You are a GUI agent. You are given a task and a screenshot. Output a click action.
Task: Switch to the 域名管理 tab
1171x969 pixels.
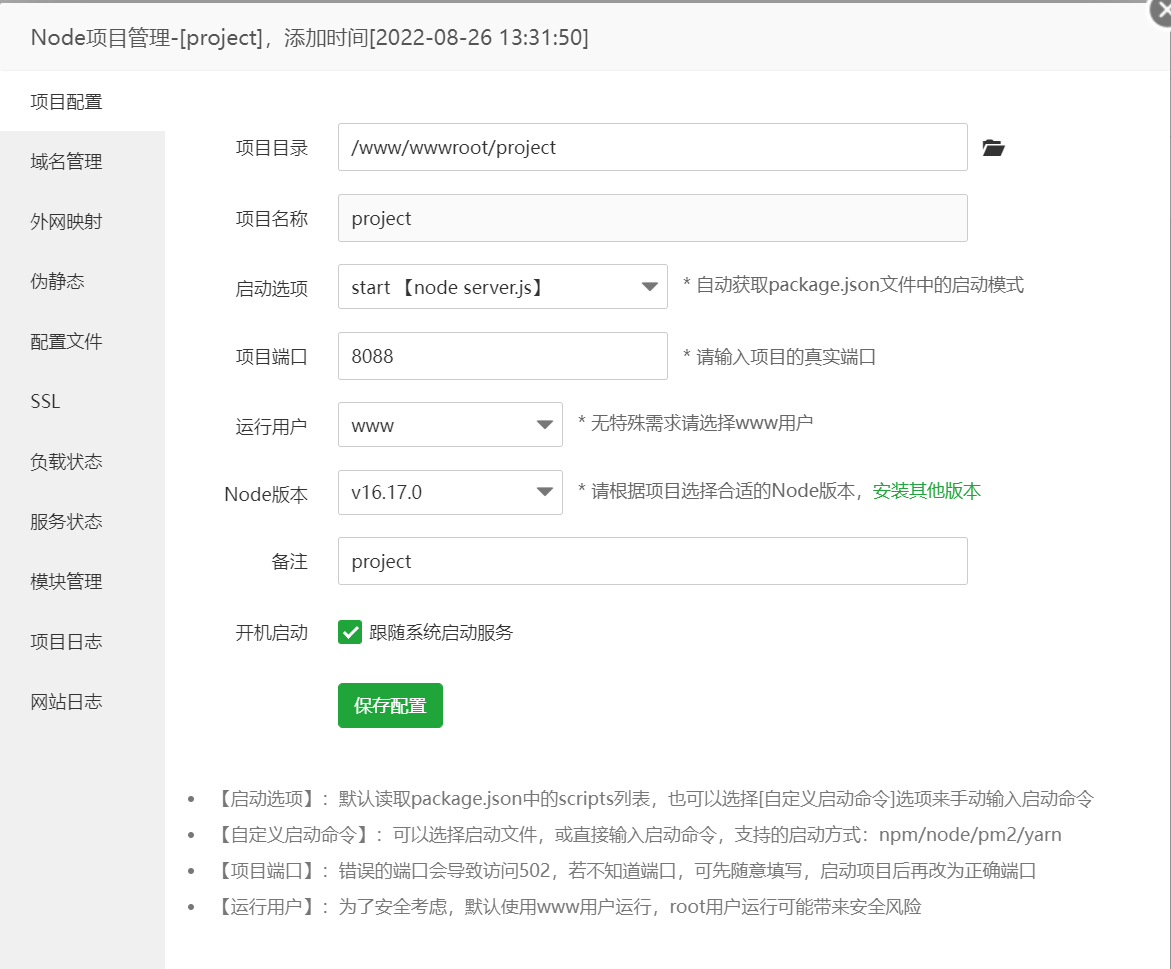[x=66, y=162]
